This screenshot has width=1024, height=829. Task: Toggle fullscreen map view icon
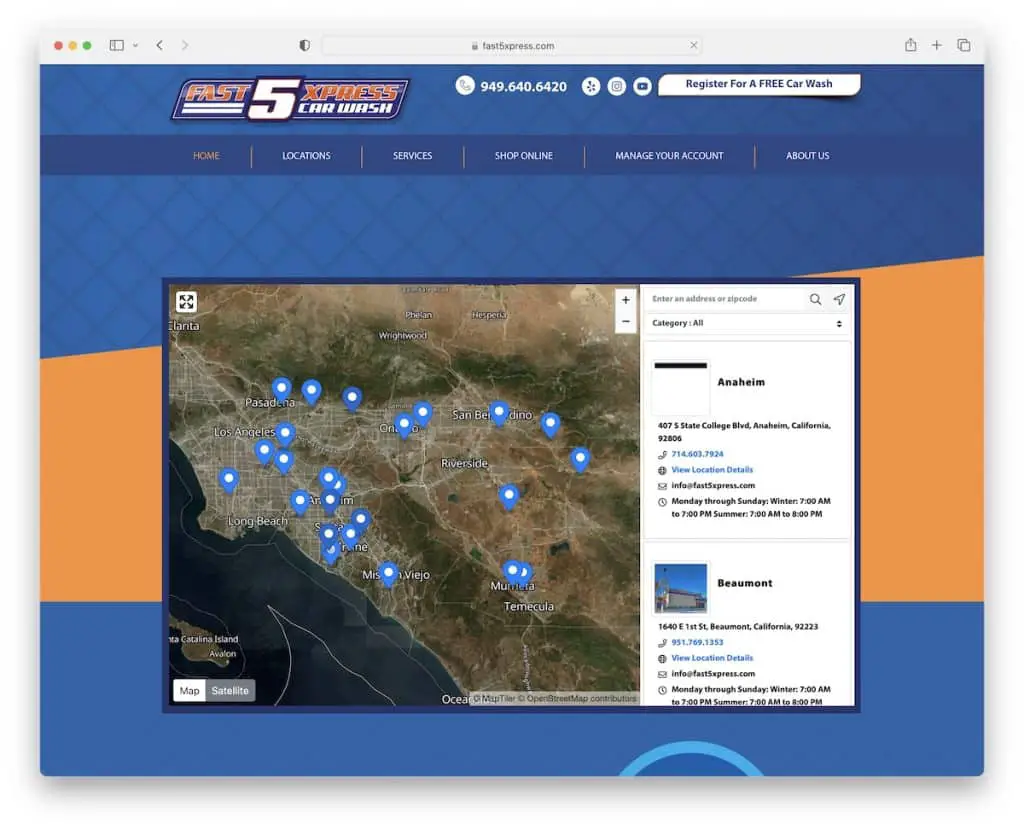coord(186,302)
